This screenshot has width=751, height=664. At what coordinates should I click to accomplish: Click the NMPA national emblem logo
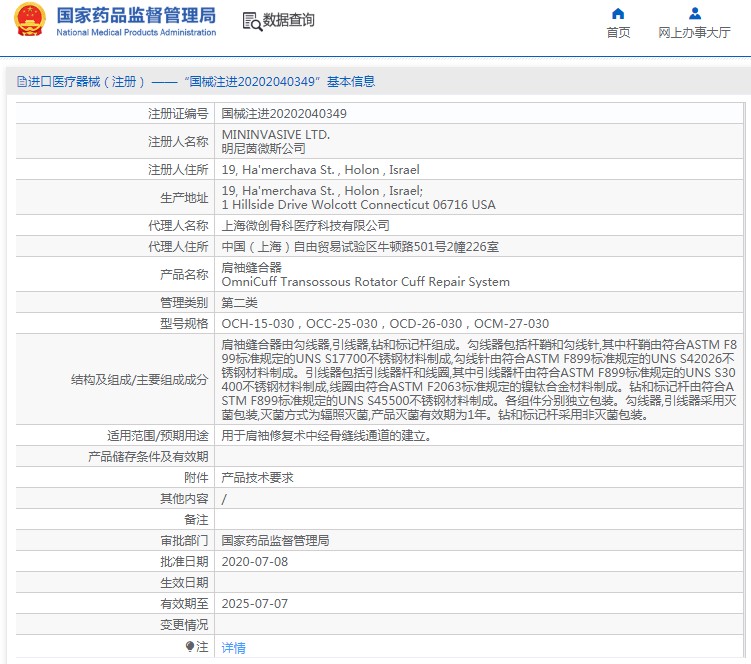[30, 20]
